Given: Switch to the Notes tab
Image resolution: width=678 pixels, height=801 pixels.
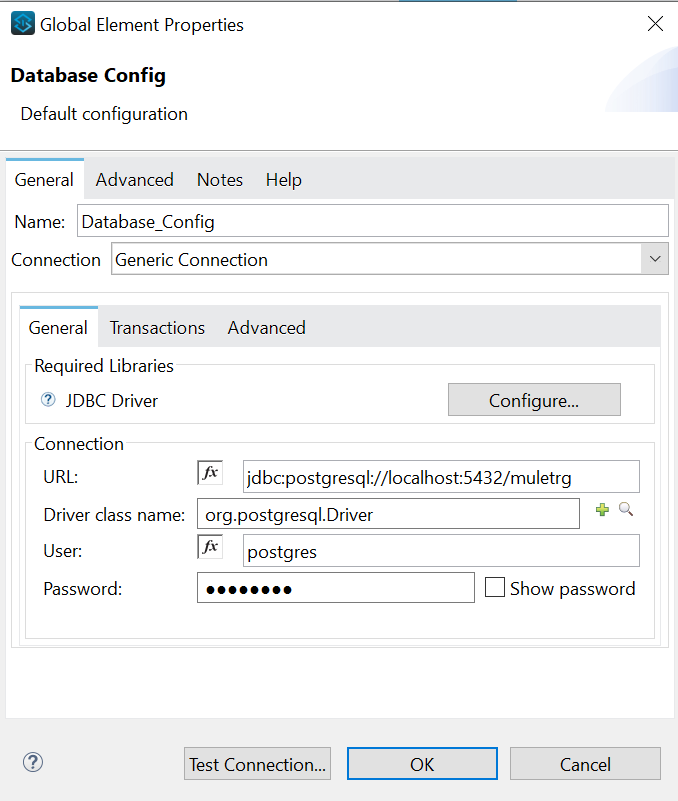Looking at the screenshot, I should (219, 180).
